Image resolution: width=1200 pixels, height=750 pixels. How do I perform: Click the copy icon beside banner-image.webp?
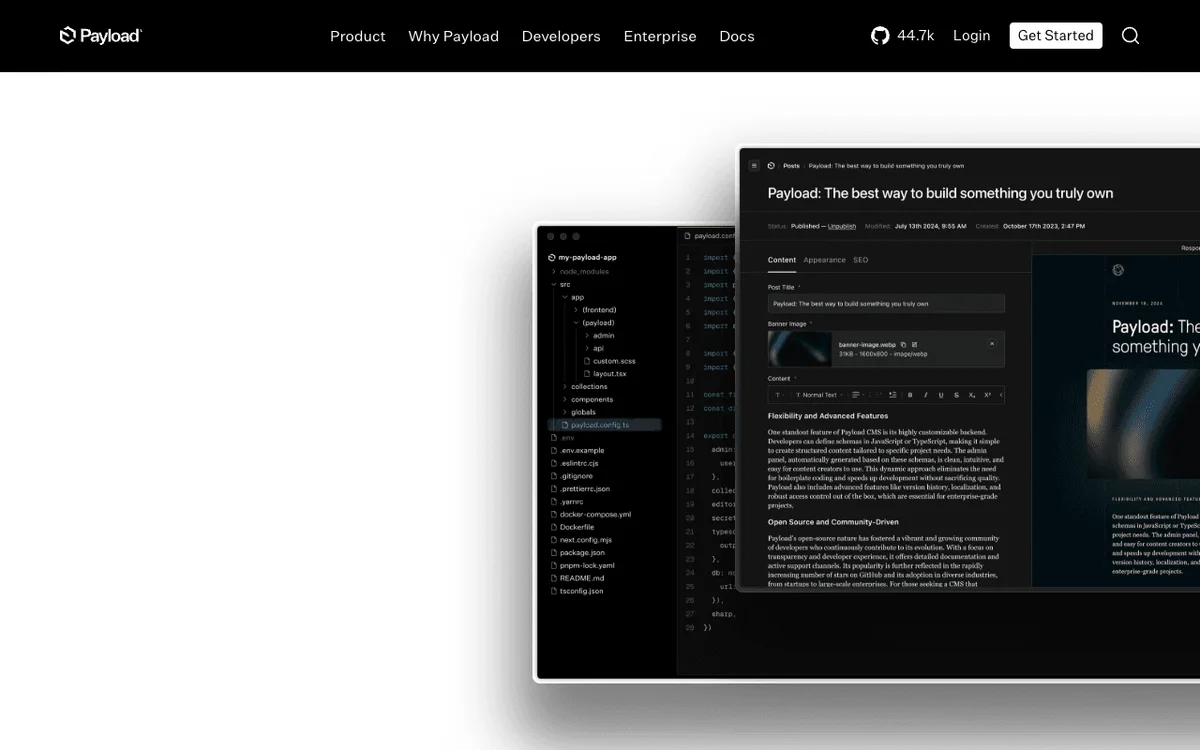[904, 344]
